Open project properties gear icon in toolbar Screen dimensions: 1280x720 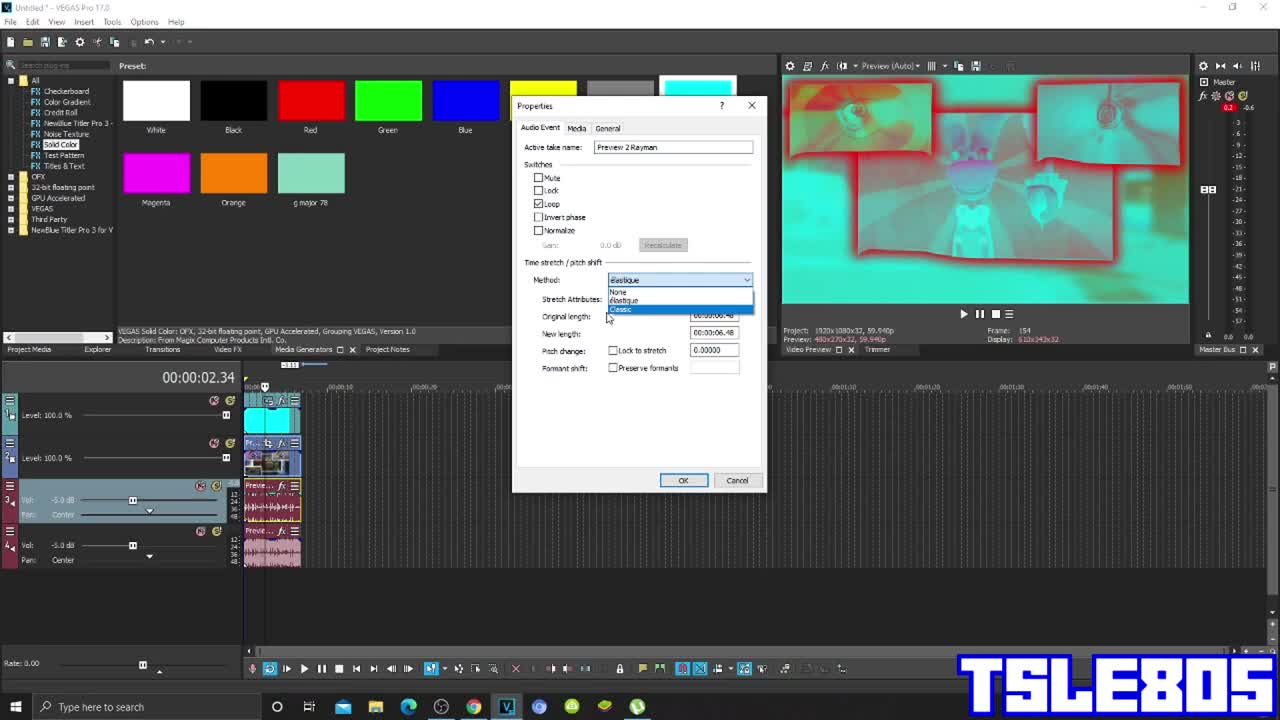pos(80,42)
